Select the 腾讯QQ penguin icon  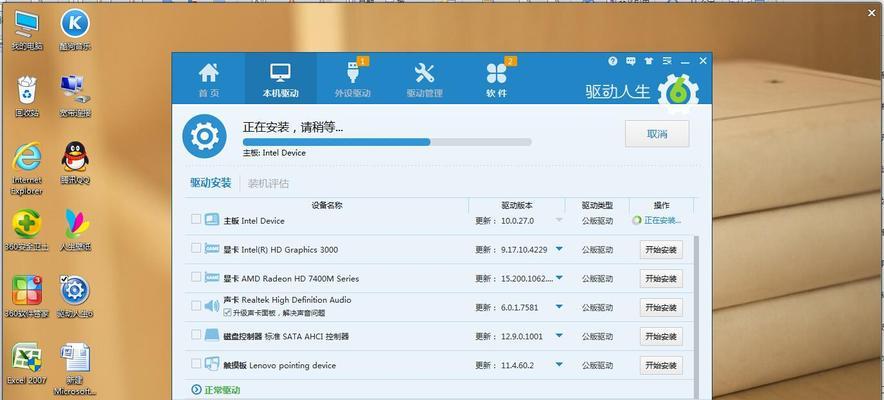pyautogui.click(x=75, y=163)
